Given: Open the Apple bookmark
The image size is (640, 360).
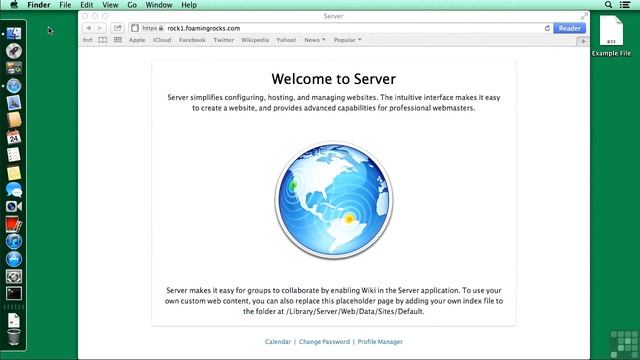Looking at the screenshot, I should [x=137, y=40].
